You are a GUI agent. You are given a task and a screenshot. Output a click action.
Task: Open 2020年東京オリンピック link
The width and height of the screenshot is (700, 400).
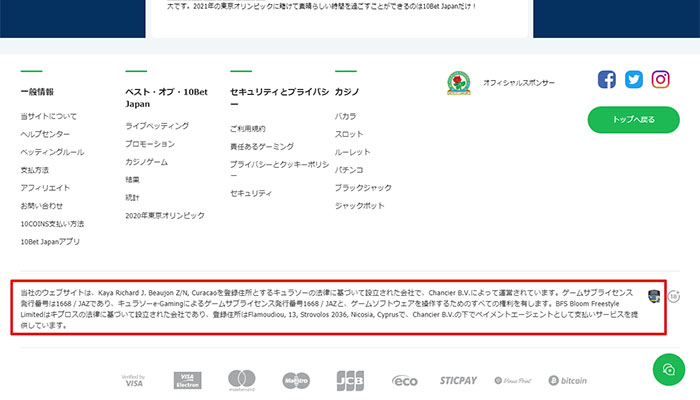(x=165, y=215)
